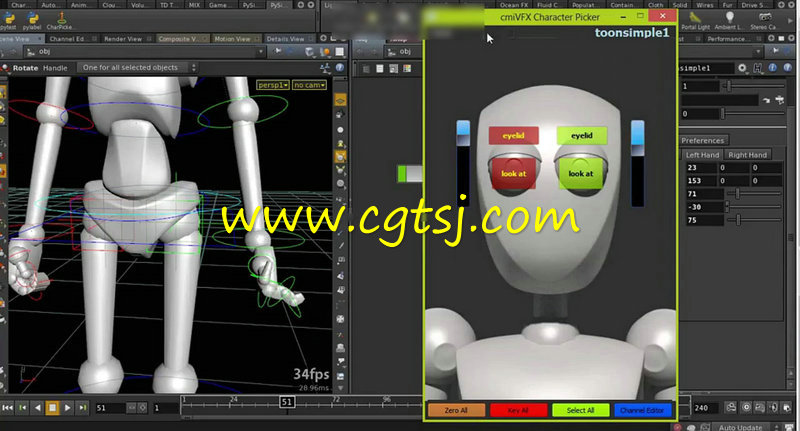Jump to the first frame of the timeline
Viewport: 800px width, 431px height.
point(7,408)
